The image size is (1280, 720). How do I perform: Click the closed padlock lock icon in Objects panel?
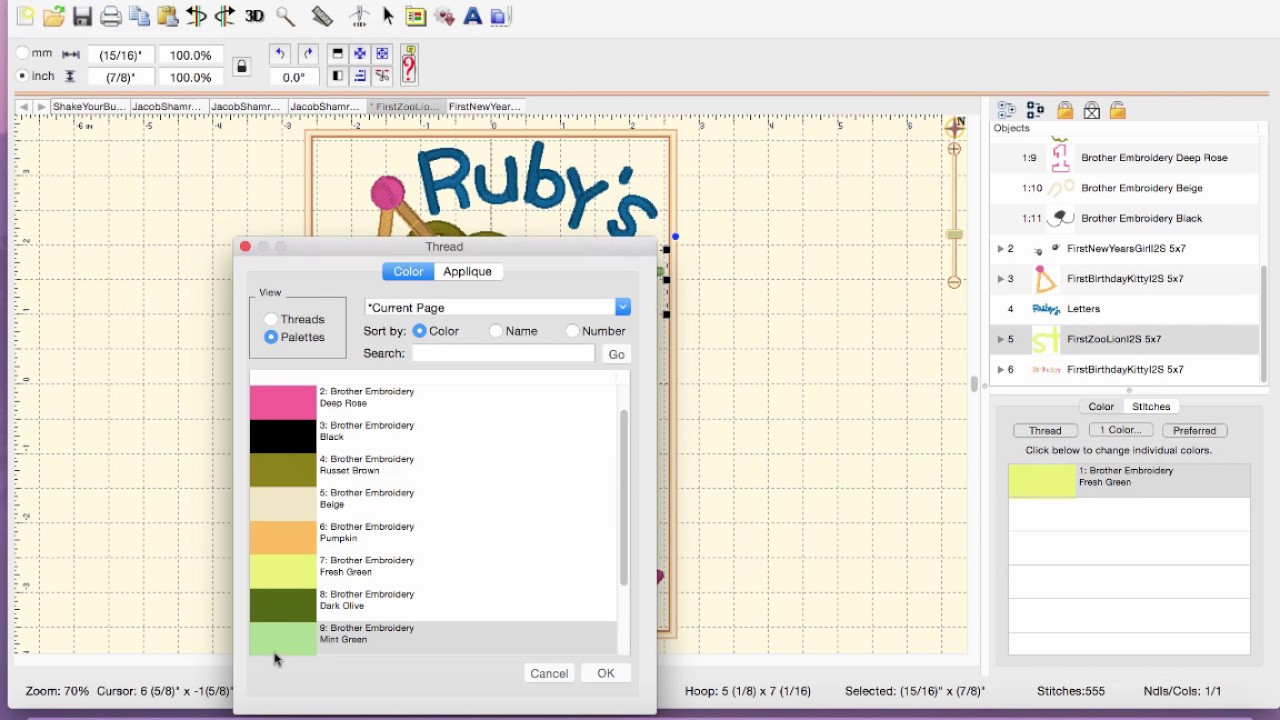[1064, 111]
